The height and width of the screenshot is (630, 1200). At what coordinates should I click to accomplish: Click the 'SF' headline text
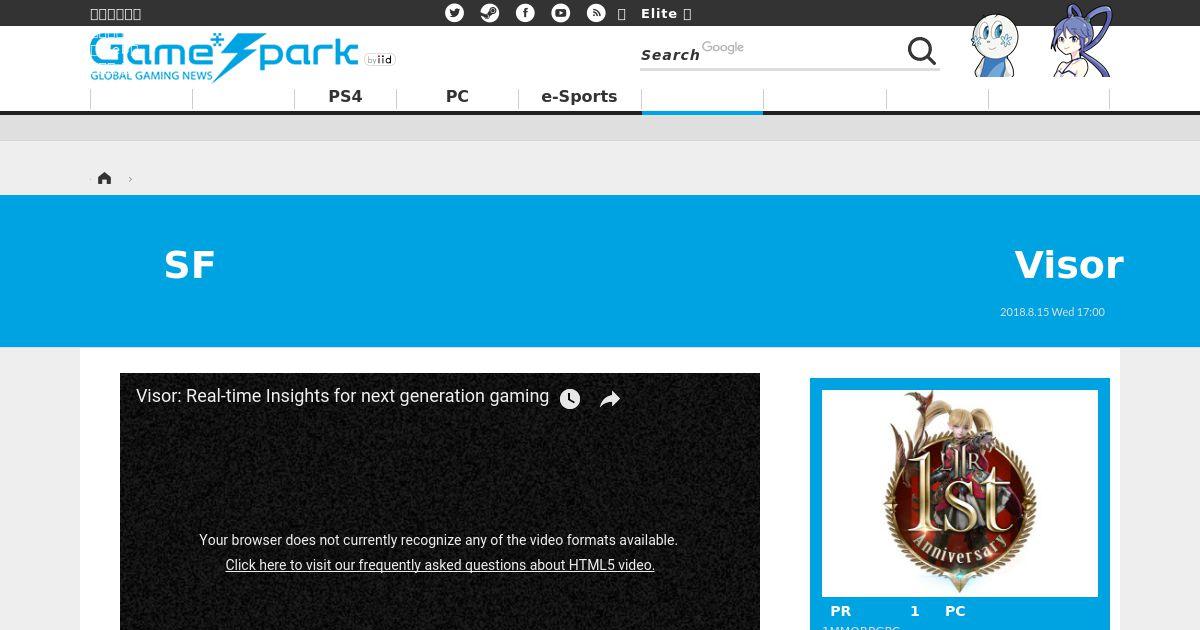tap(189, 265)
